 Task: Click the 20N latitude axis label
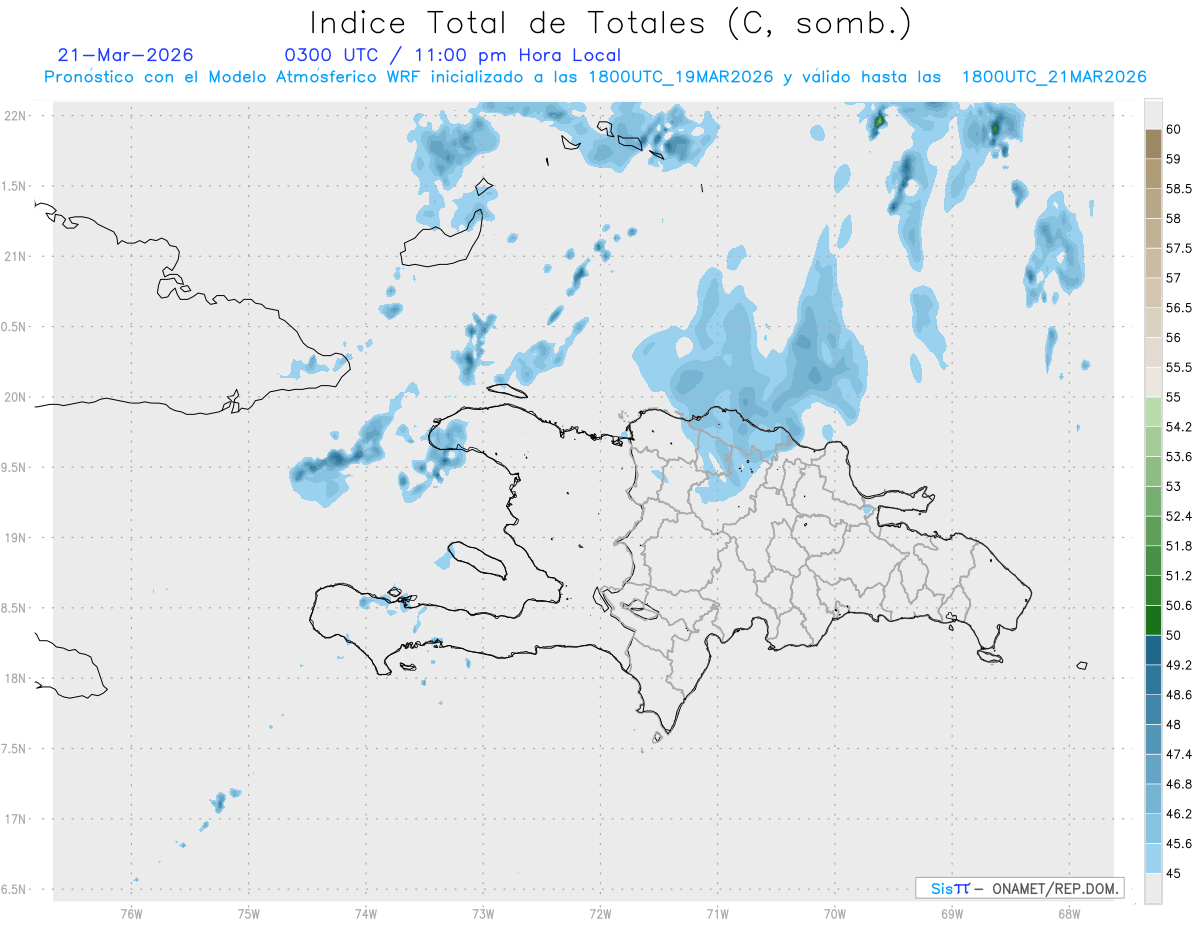pos(17,397)
